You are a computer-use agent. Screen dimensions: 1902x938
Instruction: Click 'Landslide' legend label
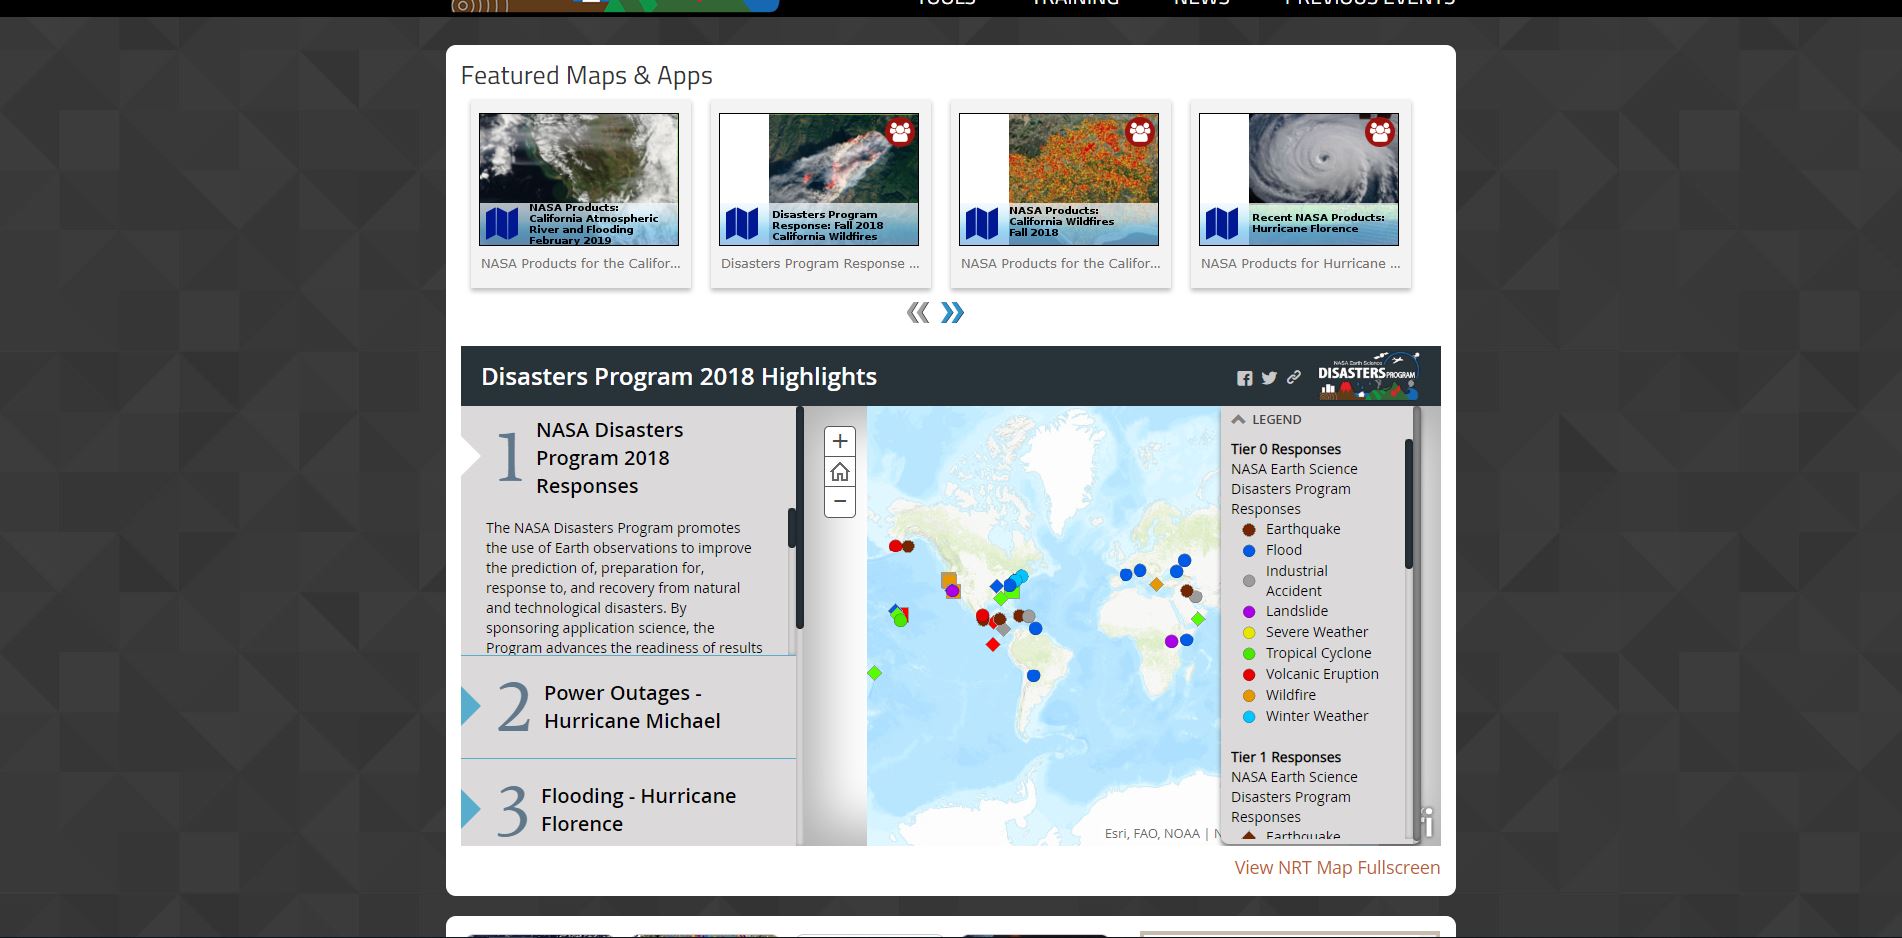pyautogui.click(x=1297, y=611)
